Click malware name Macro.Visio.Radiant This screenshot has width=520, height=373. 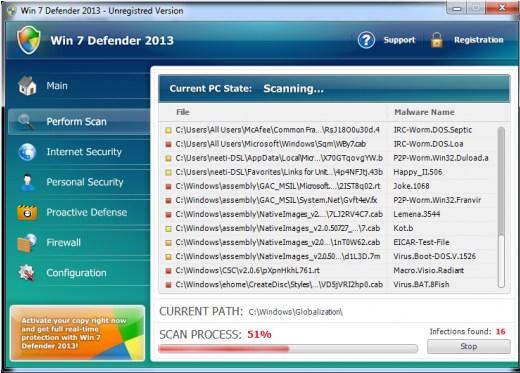coord(429,270)
